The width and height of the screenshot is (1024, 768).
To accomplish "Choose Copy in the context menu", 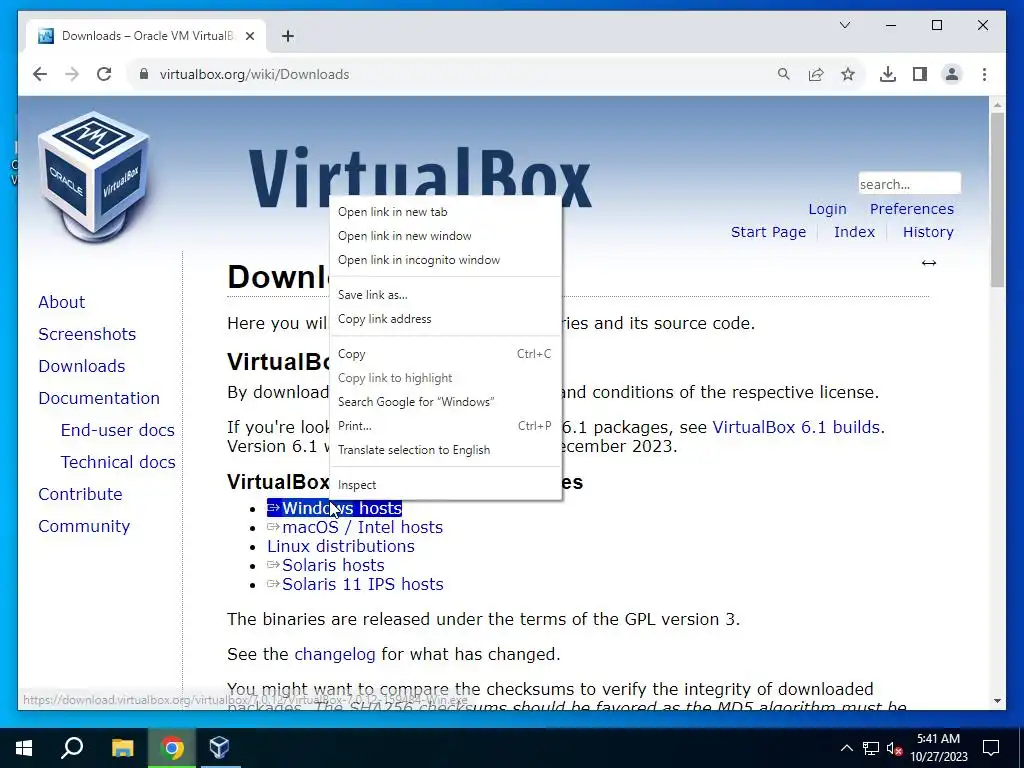I will (445, 354).
